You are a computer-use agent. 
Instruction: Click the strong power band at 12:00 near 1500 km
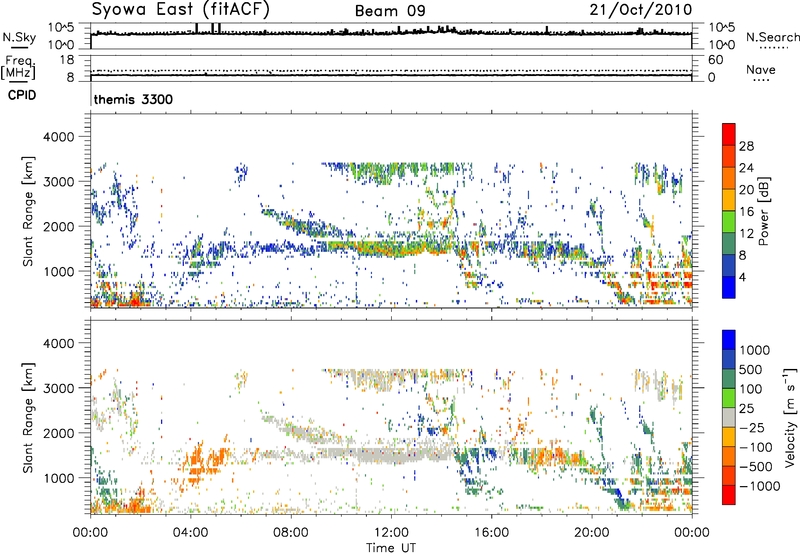click(x=391, y=249)
